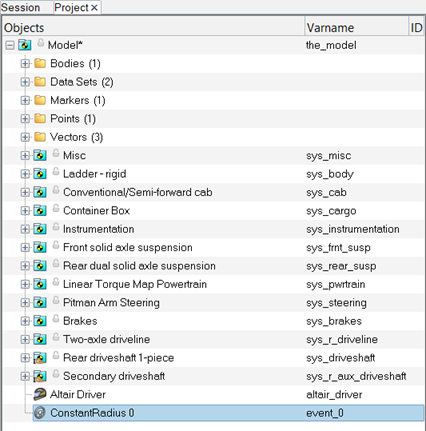Viewport: 426px width, 431px height.
Task: Expand the Data Sets folder
Action: [x=25, y=82]
